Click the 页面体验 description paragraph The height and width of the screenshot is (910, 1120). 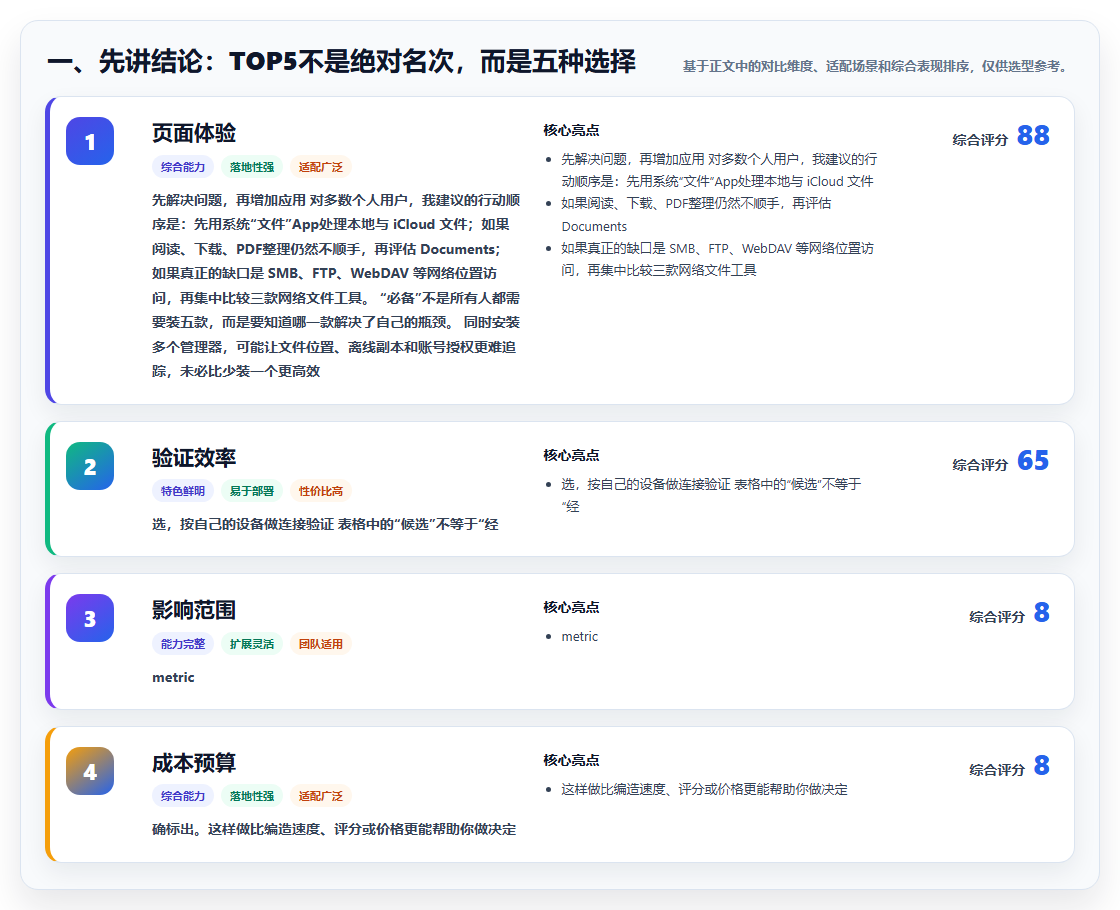[x=336, y=286]
